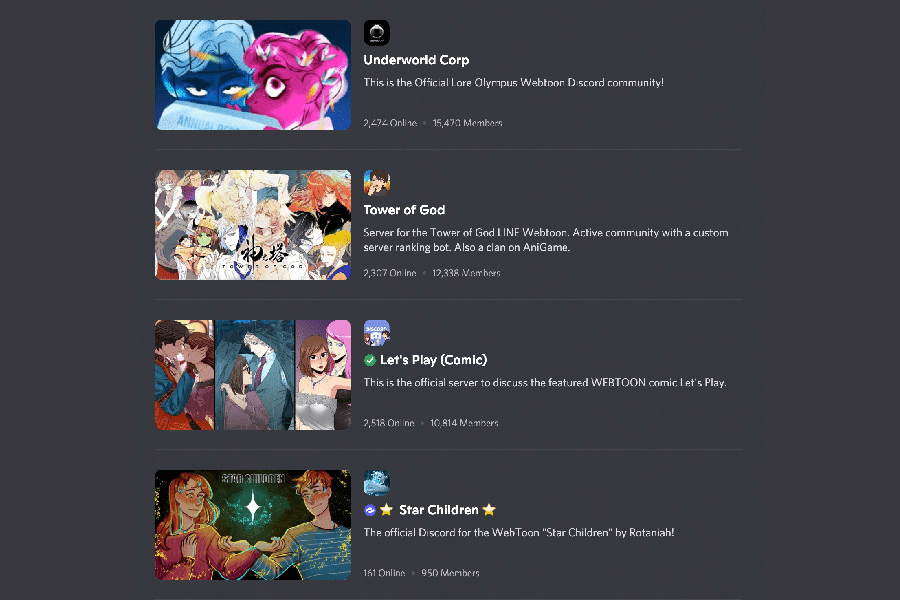Select the Let's Play (Comic) title
The image size is (900, 600).
point(433,360)
